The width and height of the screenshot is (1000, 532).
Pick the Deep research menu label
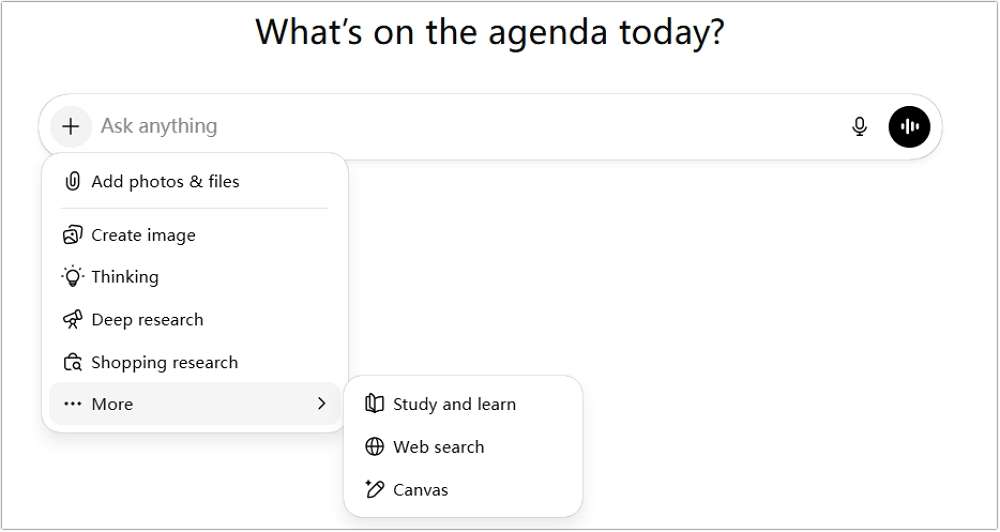pos(147,320)
